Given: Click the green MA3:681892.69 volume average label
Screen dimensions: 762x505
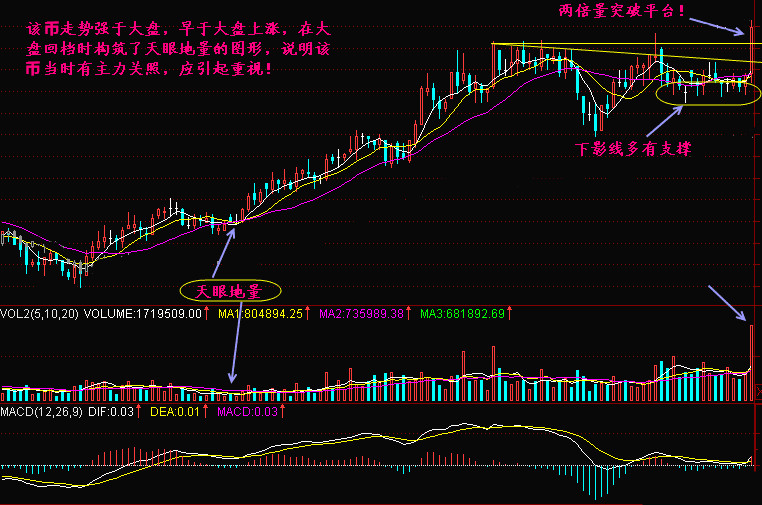Looking at the screenshot, I should [x=462, y=314].
